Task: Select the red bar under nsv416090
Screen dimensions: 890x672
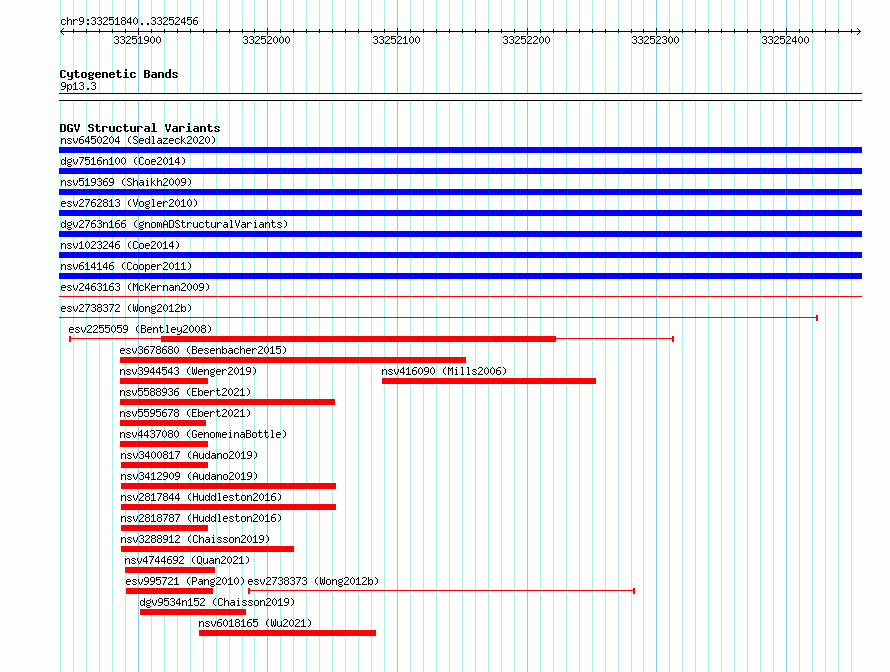Action: 489,381
